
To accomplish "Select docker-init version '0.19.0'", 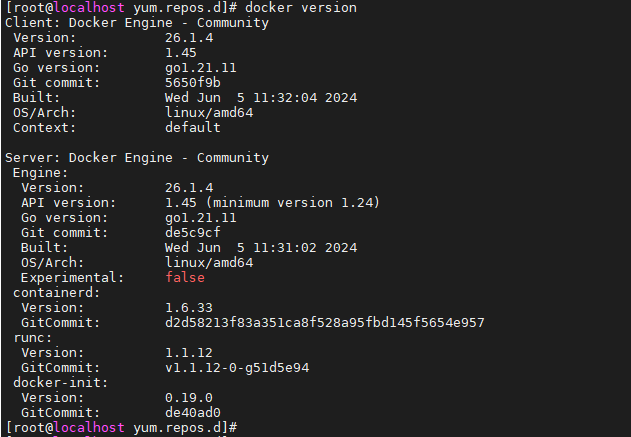I will click(x=189, y=398).
